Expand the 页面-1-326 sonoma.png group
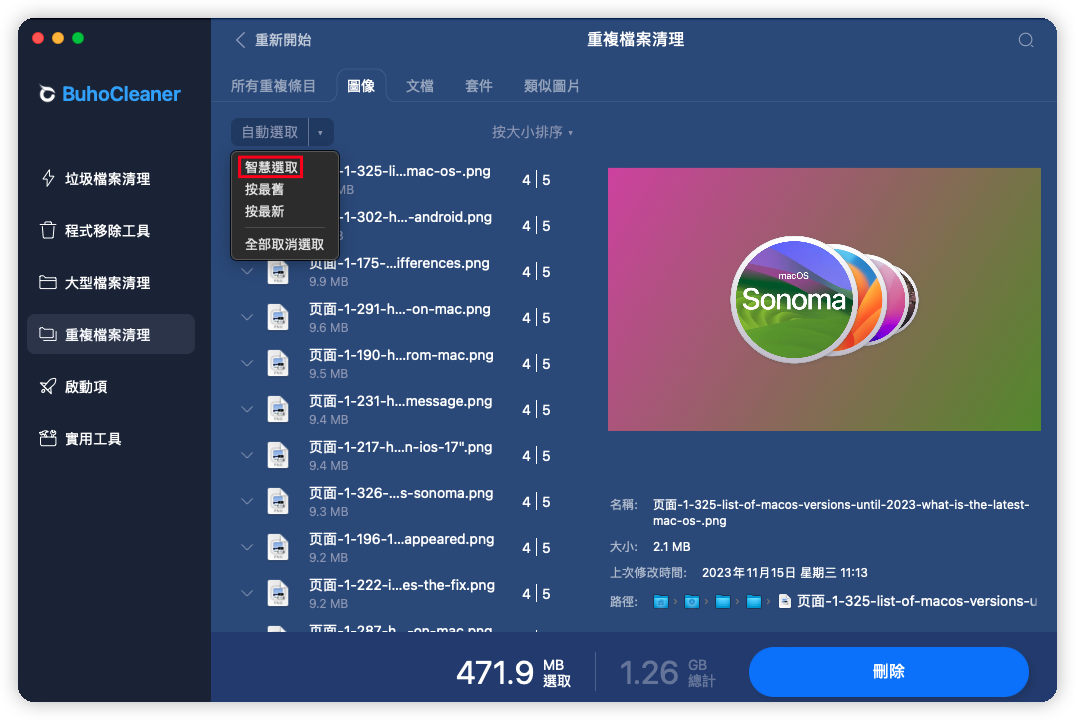This screenshot has width=1075, height=720. 247,501
